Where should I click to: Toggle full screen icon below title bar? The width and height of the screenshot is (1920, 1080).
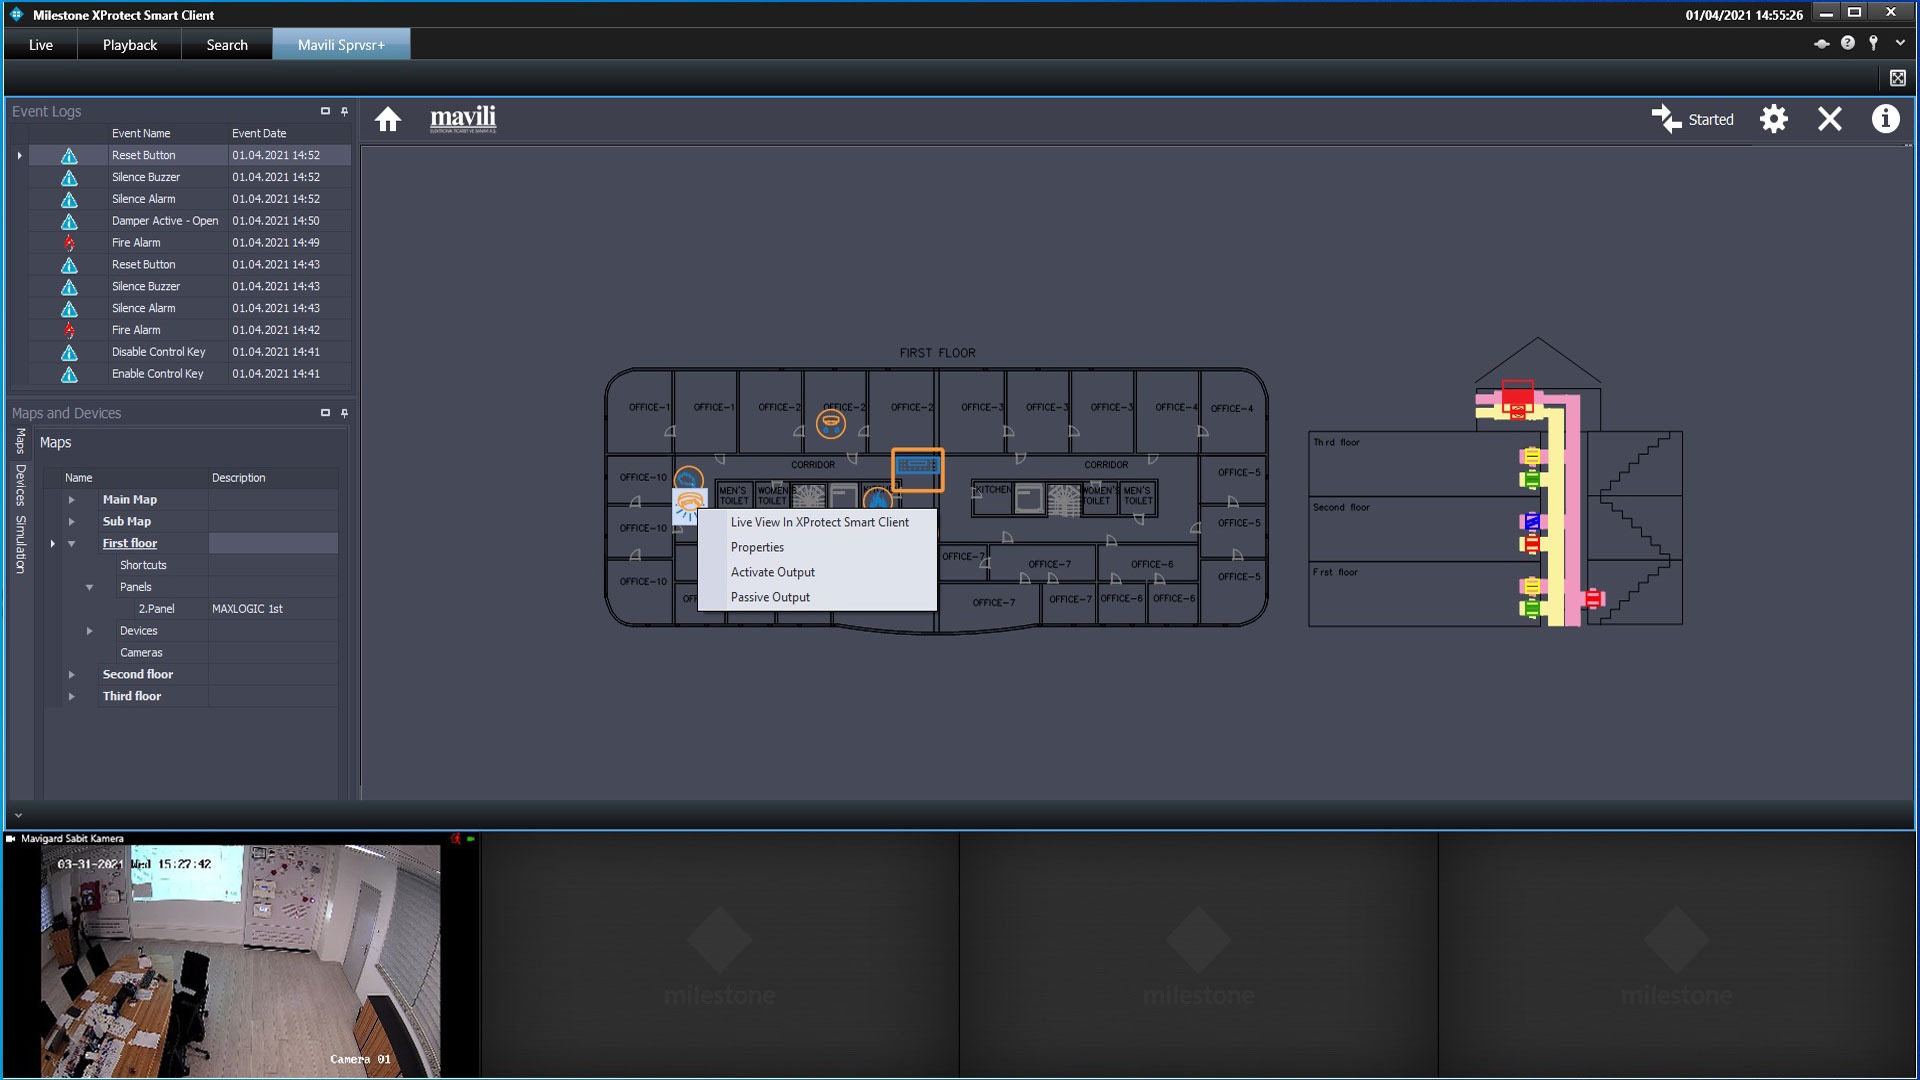pos(1897,78)
